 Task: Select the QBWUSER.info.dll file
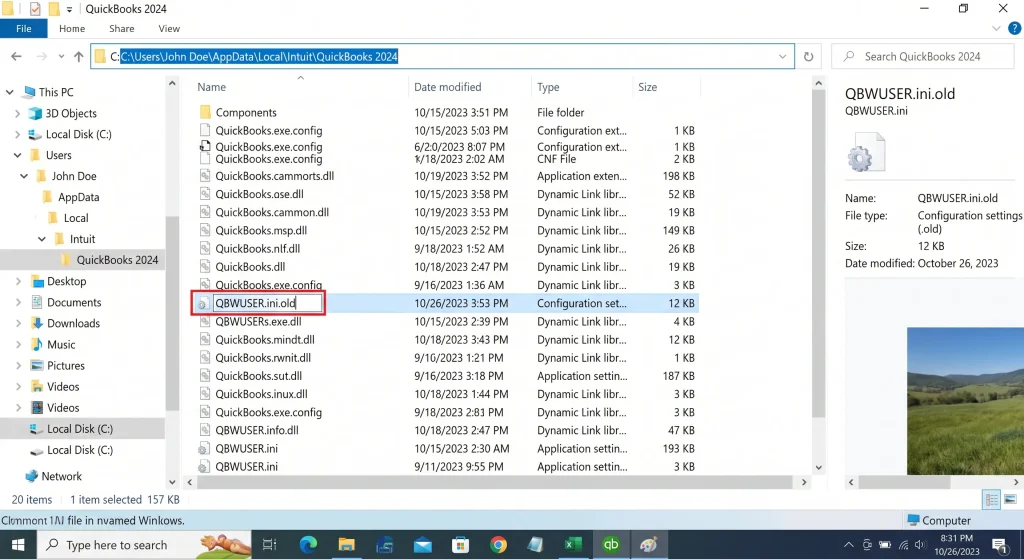coord(257,430)
